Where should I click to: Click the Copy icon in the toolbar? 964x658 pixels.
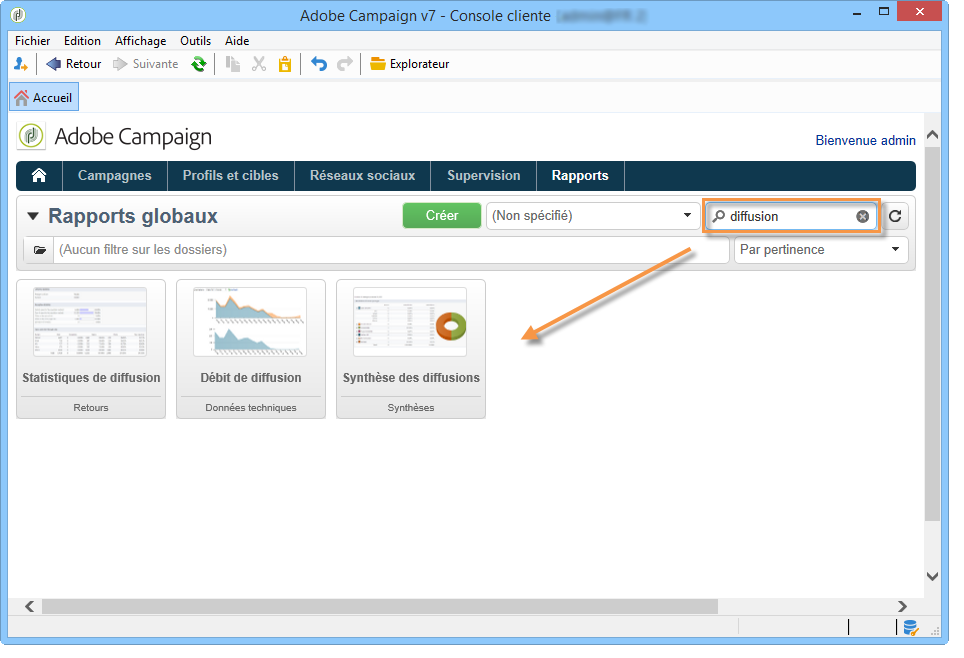click(232, 64)
